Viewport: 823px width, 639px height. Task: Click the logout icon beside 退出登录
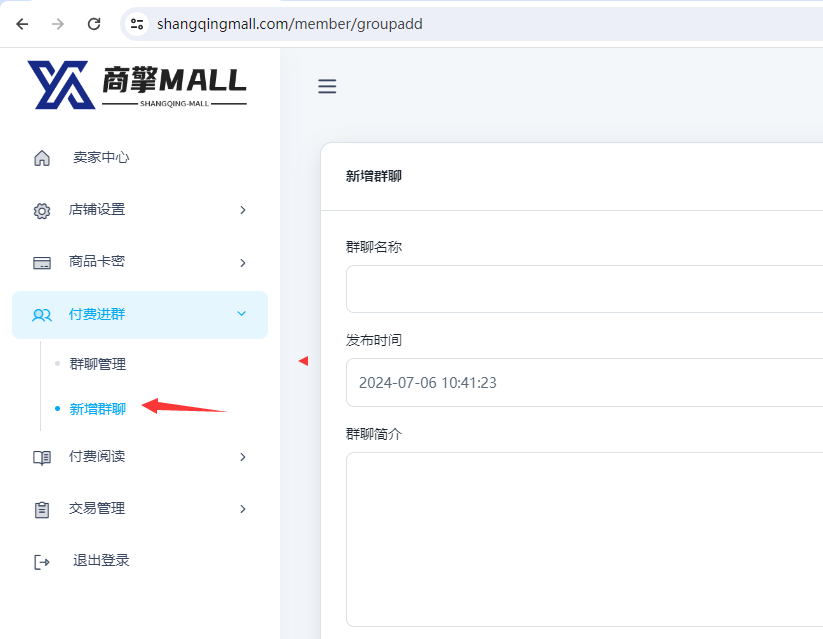42,561
